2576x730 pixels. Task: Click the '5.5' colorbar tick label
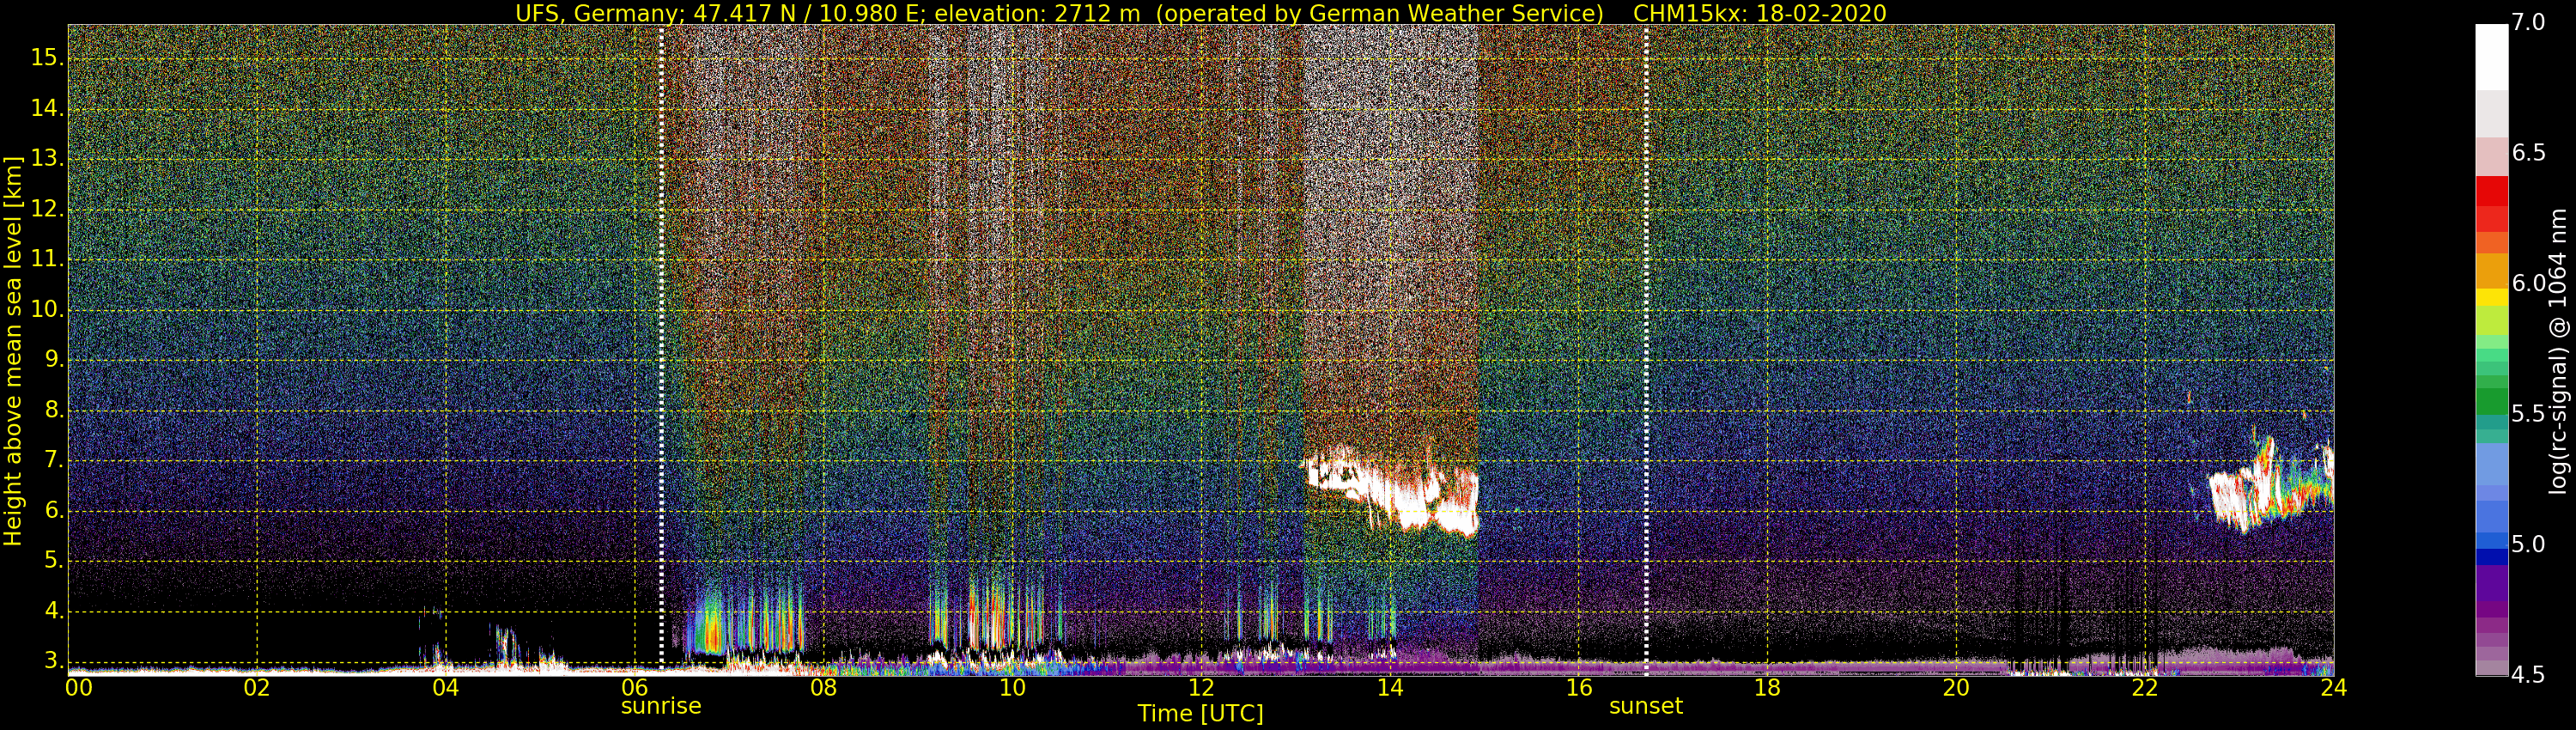[x=2528, y=414]
